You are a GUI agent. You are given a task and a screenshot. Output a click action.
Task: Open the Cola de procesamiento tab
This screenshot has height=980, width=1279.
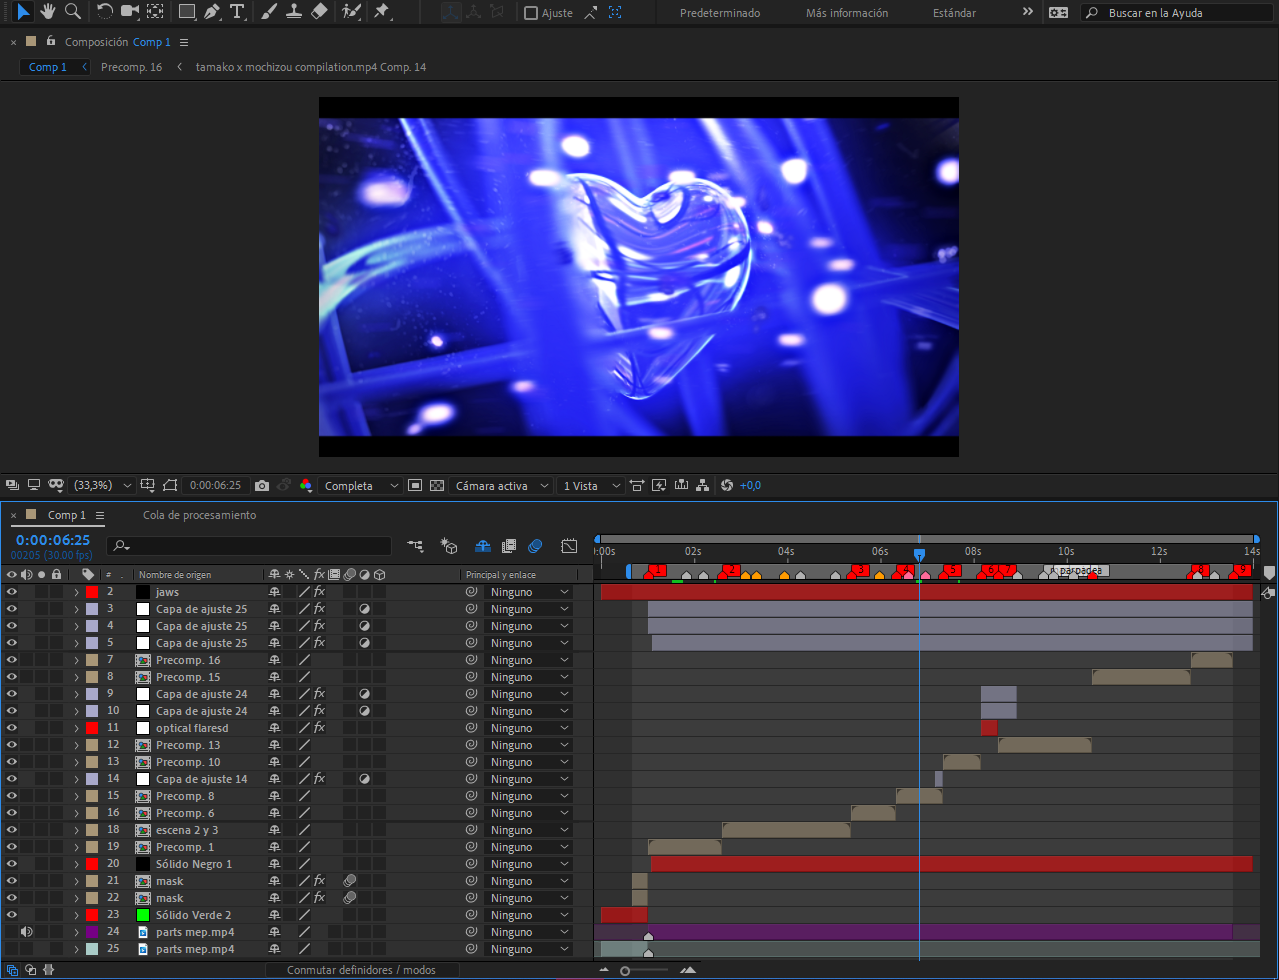click(199, 515)
